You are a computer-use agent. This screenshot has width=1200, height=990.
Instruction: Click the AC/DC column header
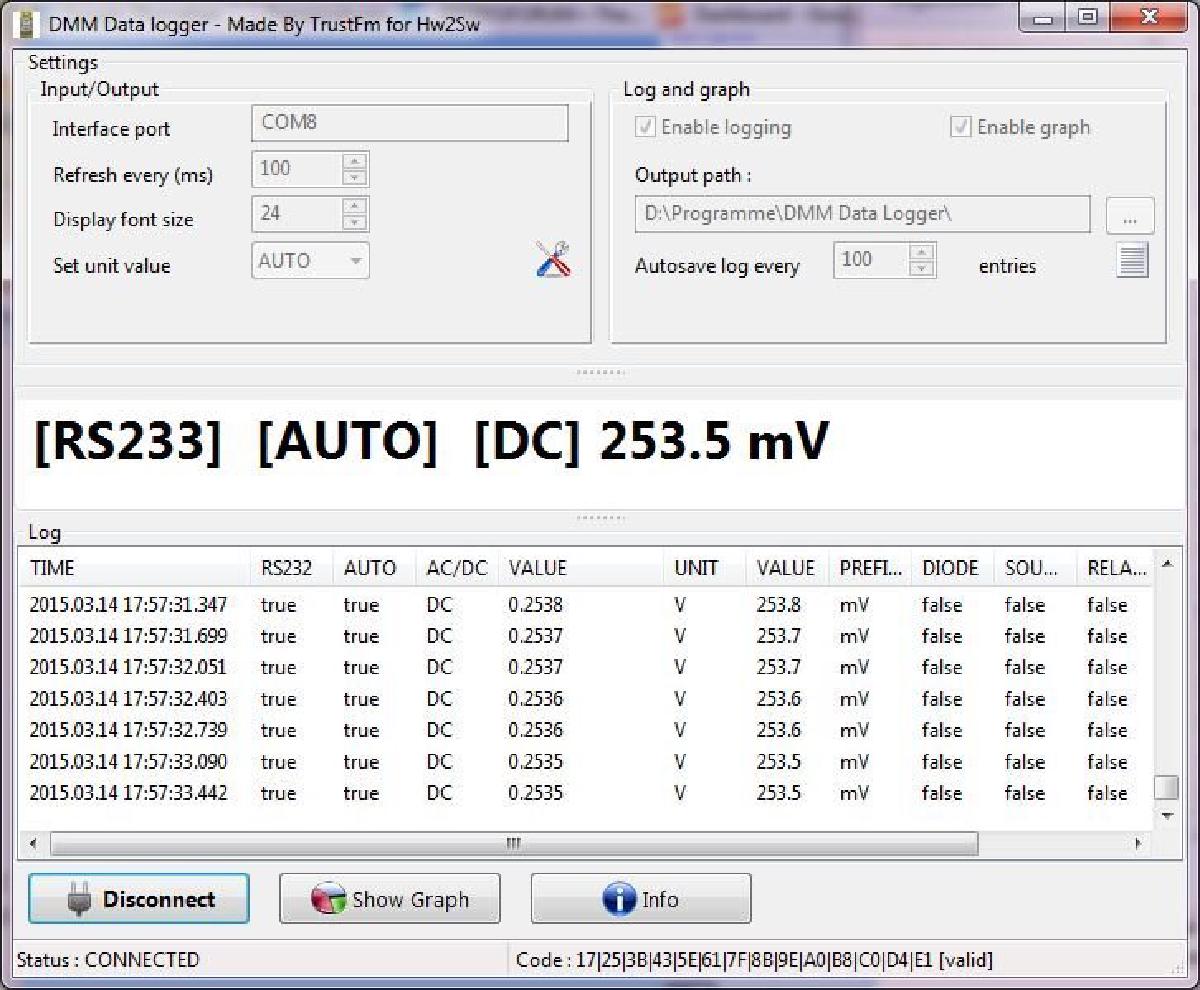[x=457, y=568]
